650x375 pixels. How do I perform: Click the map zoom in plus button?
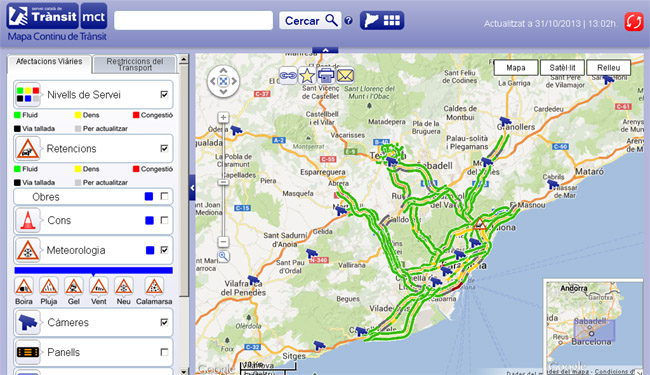pos(223,117)
